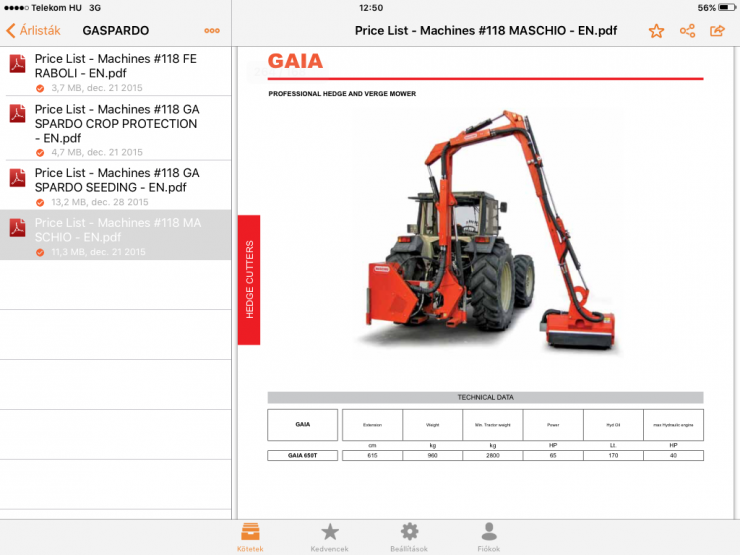Click the 12:50 clock in status bar

371,8
